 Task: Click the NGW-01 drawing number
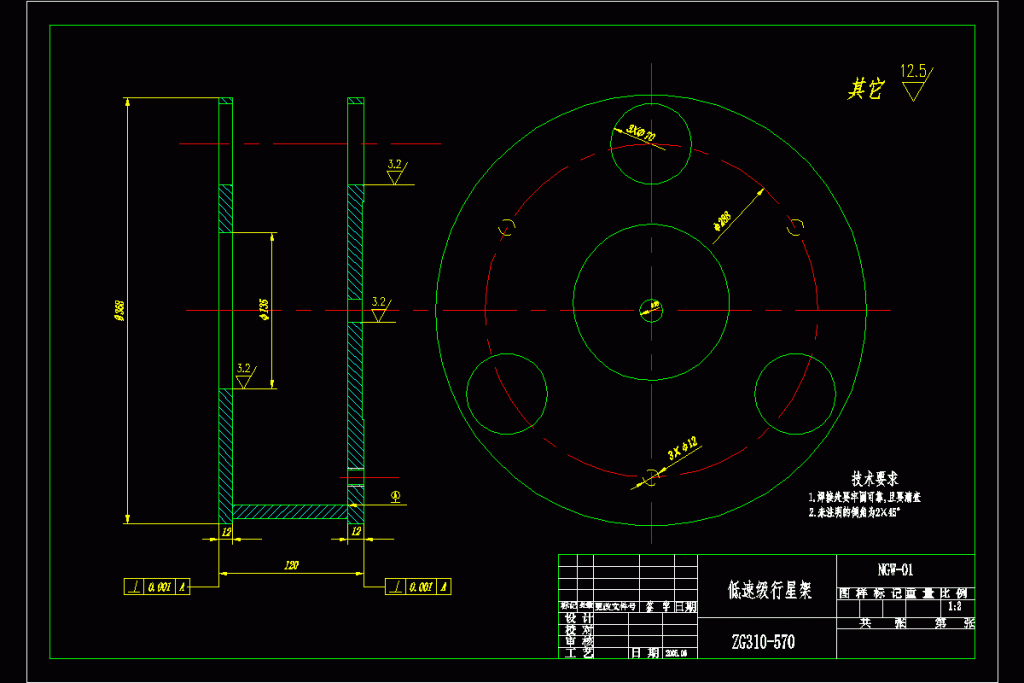[895, 570]
